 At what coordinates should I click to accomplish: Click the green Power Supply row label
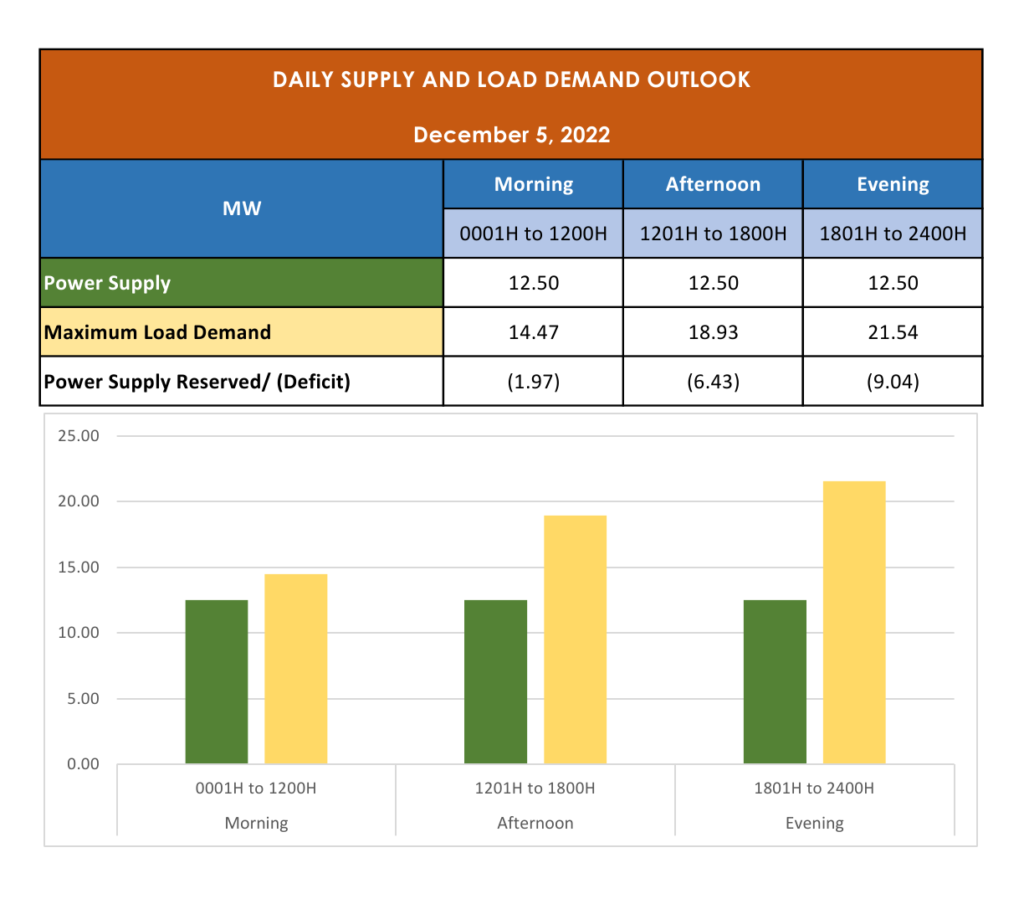click(242, 283)
